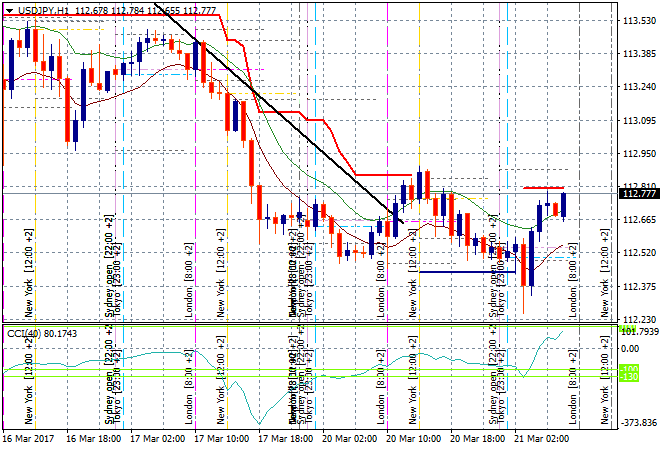Select the short red horizontal line above last candle
660x450 pixels.
point(542,188)
